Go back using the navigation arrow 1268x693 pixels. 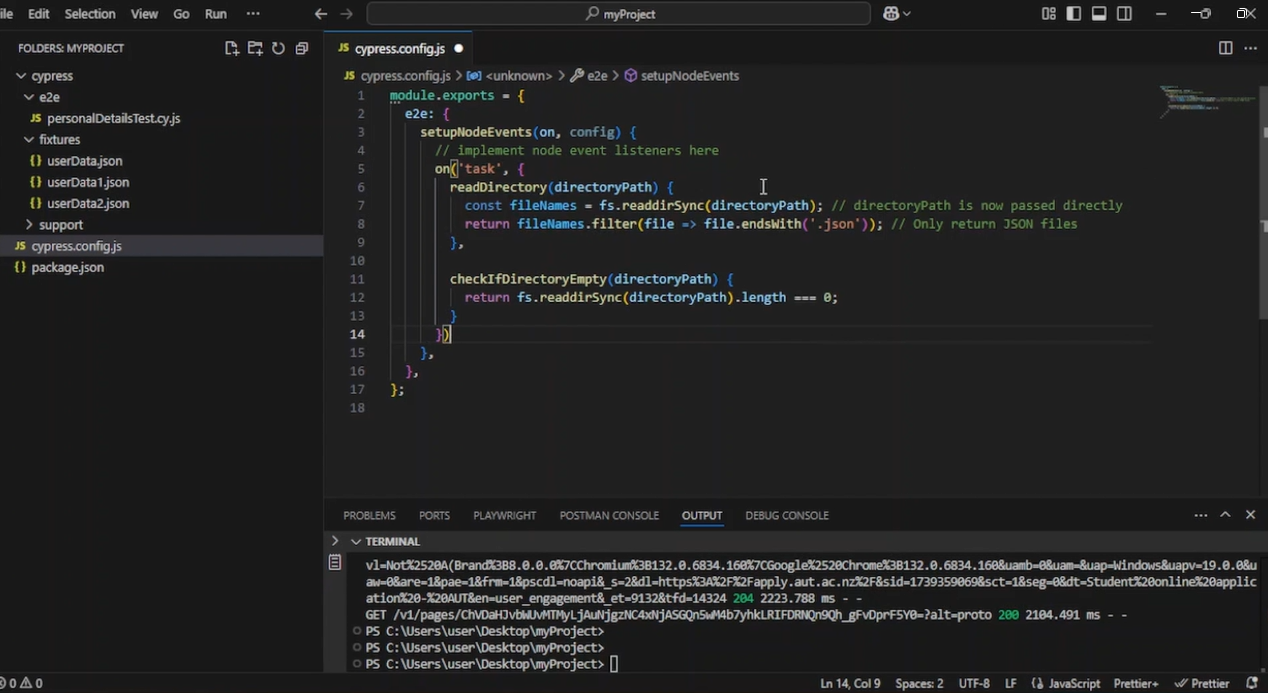[320, 14]
